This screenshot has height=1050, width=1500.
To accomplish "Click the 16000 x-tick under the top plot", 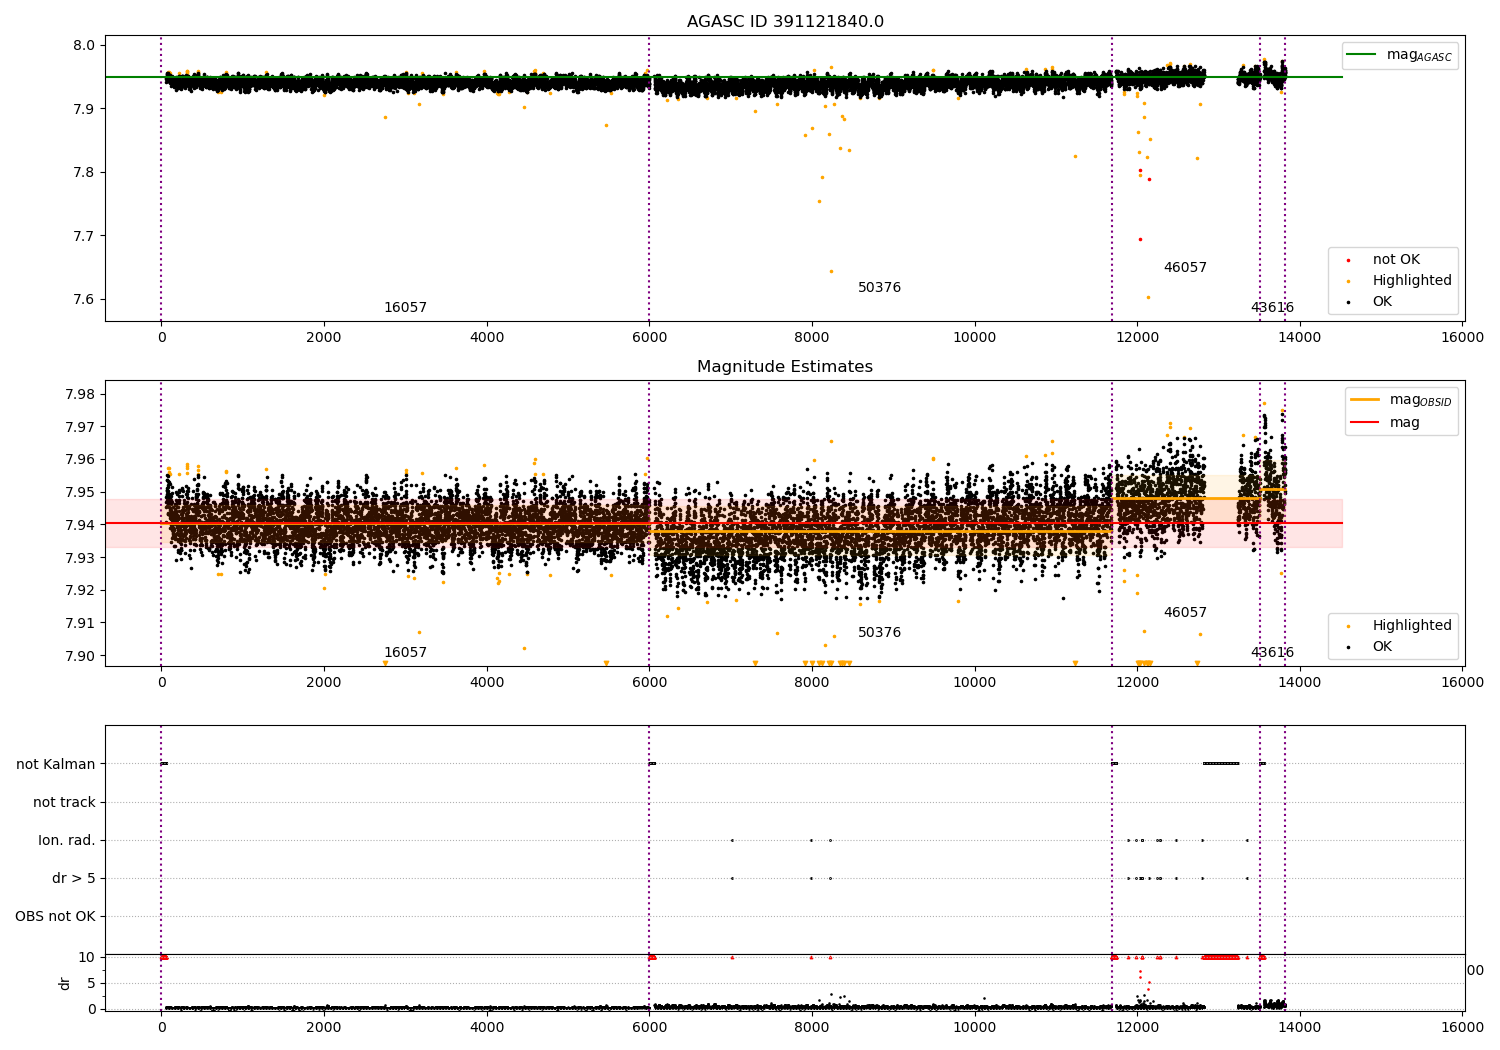I will click(1463, 338).
